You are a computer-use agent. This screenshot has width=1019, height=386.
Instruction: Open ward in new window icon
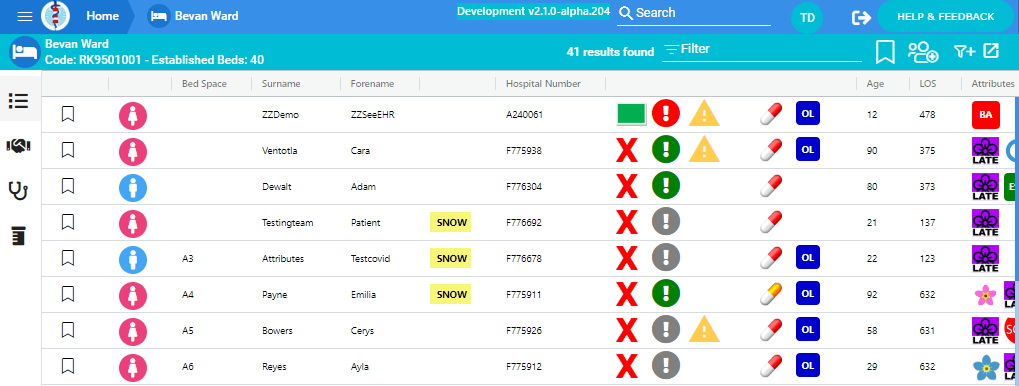coord(991,51)
